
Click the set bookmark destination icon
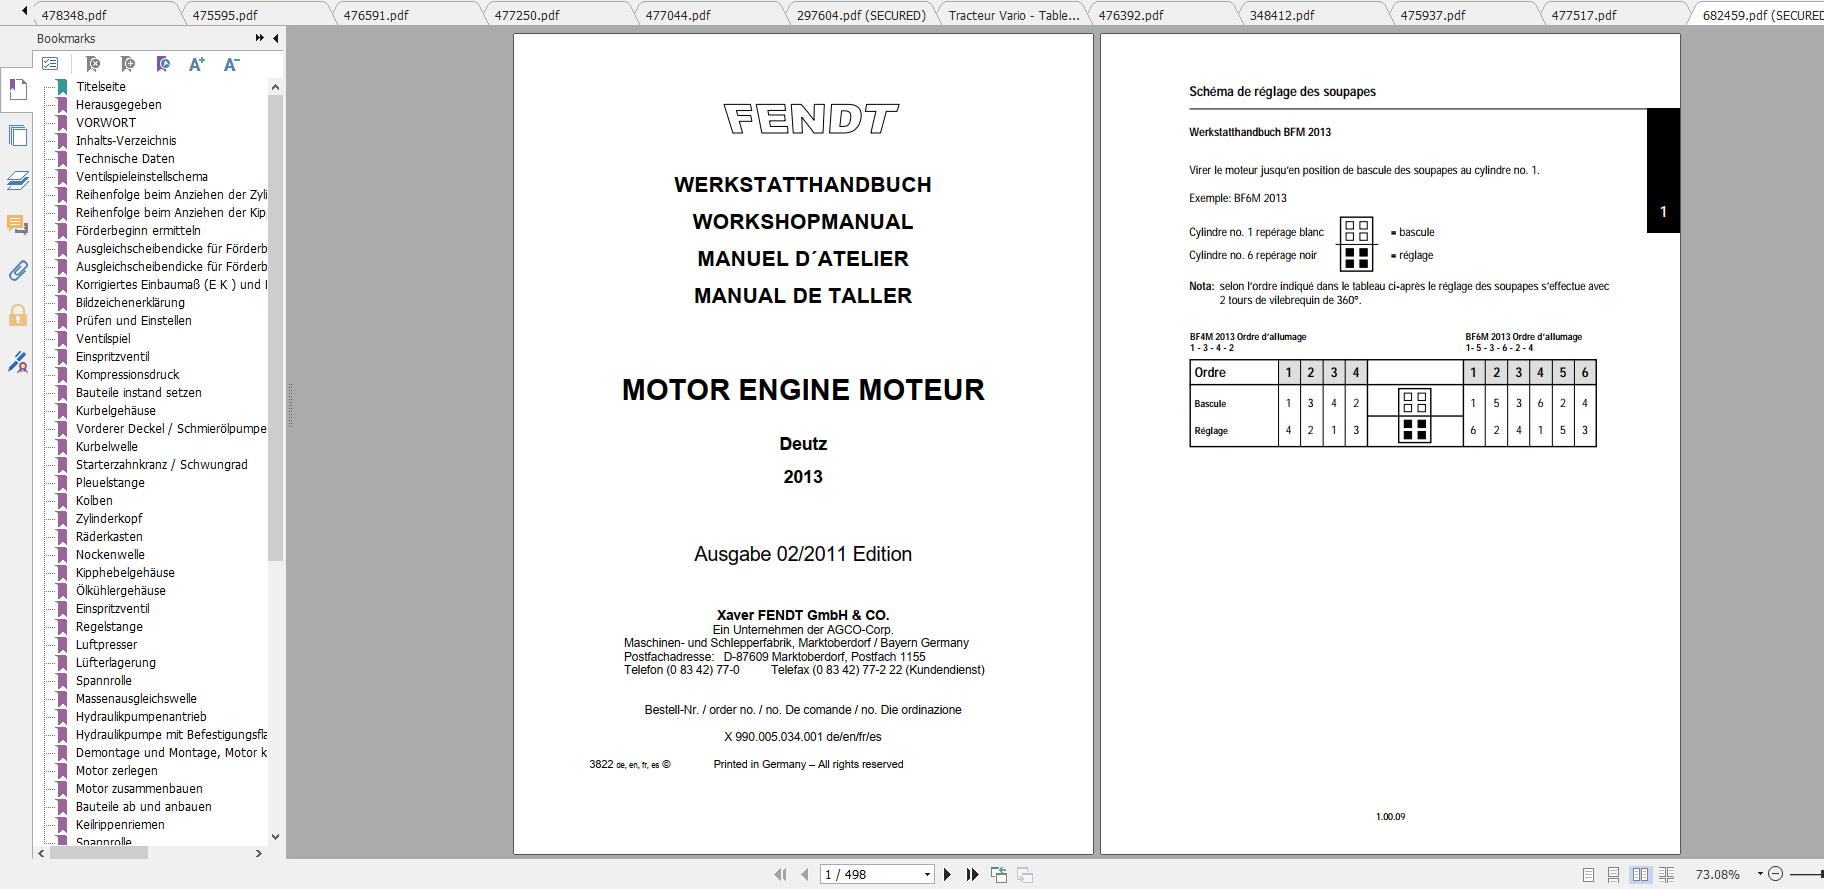pos(163,64)
